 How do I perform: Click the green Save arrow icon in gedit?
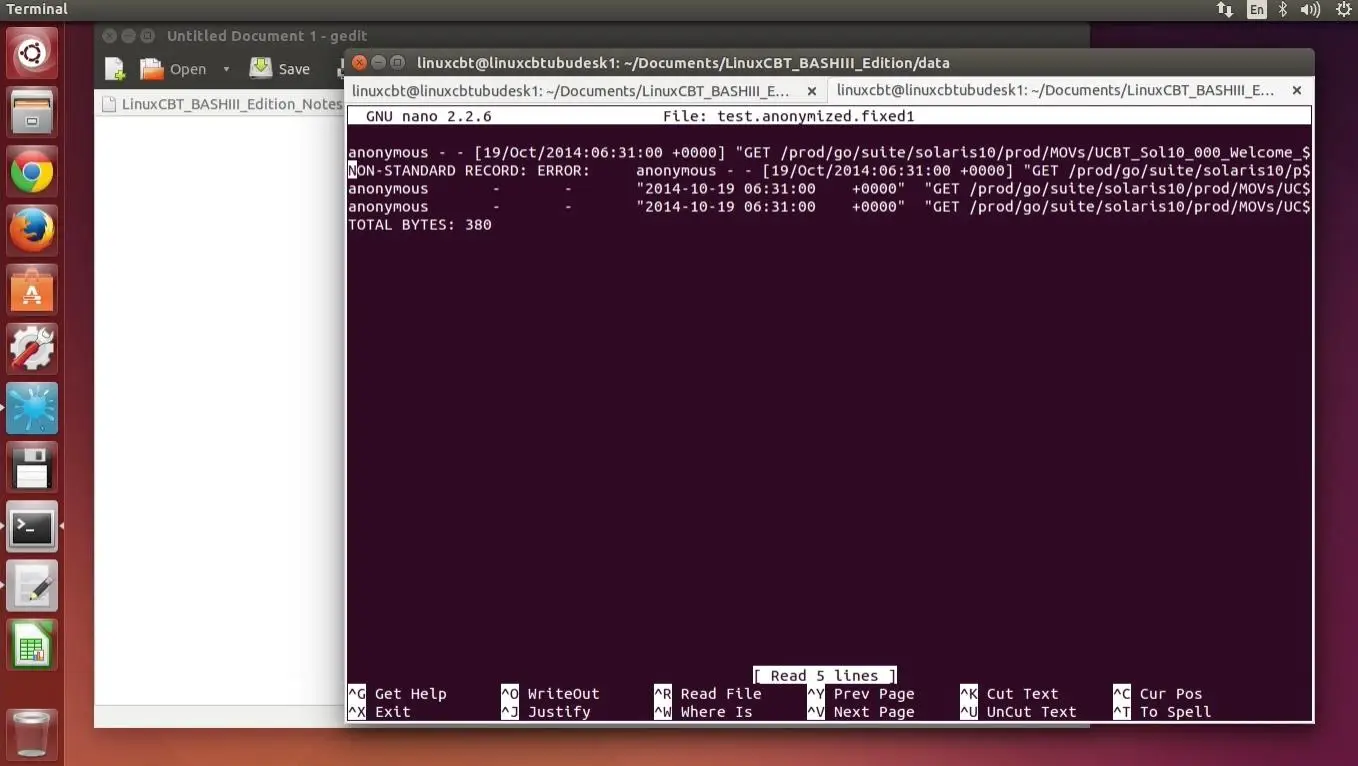click(x=260, y=68)
